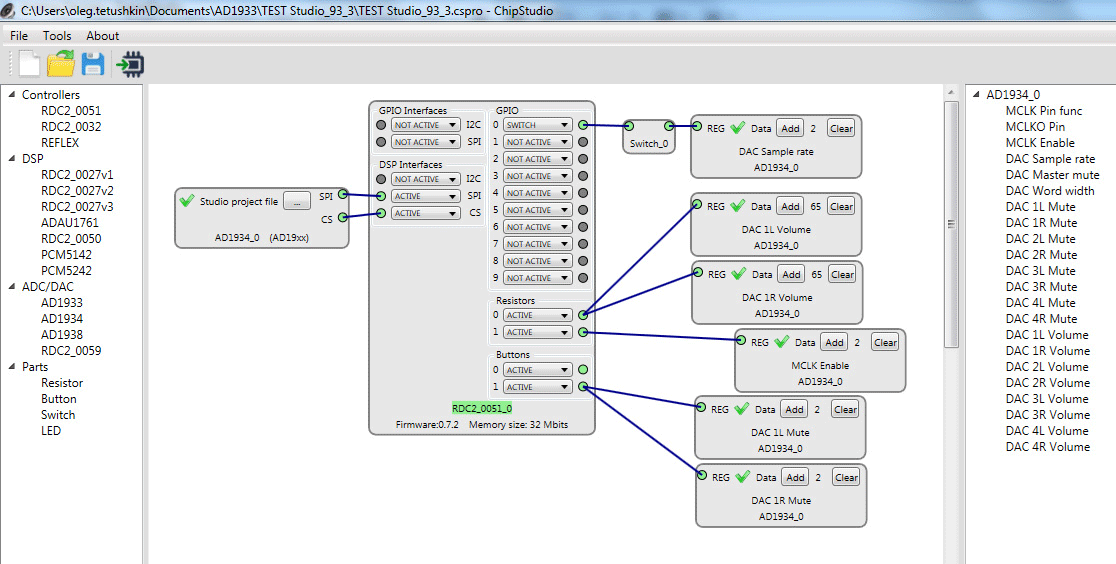Screen dimensions: 1116x564
Task: Click the green checkmark on MCLK Enable block
Action: pyautogui.click(x=781, y=342)
